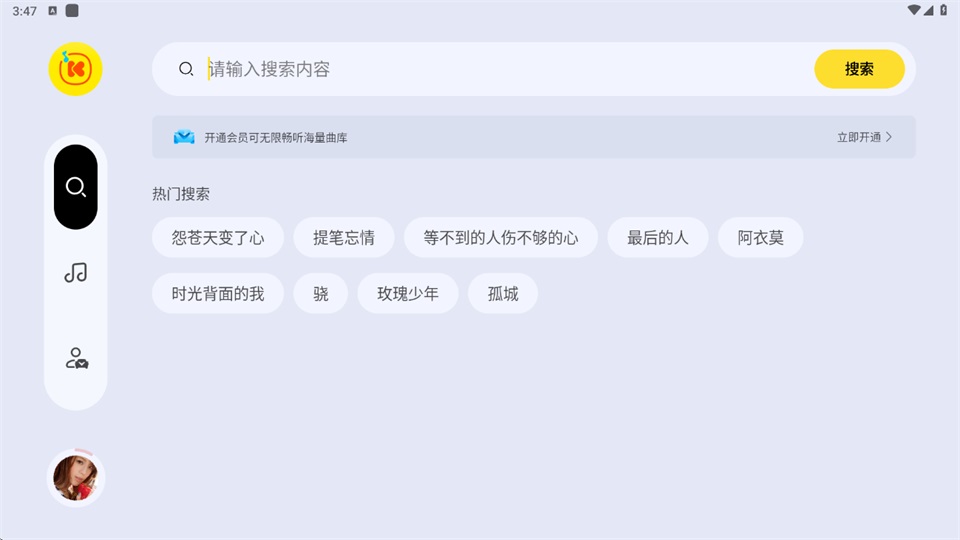Screen dimensions: 960x540
Task: Expand the chevron beside 立即开通
Action: coord(889,137)
